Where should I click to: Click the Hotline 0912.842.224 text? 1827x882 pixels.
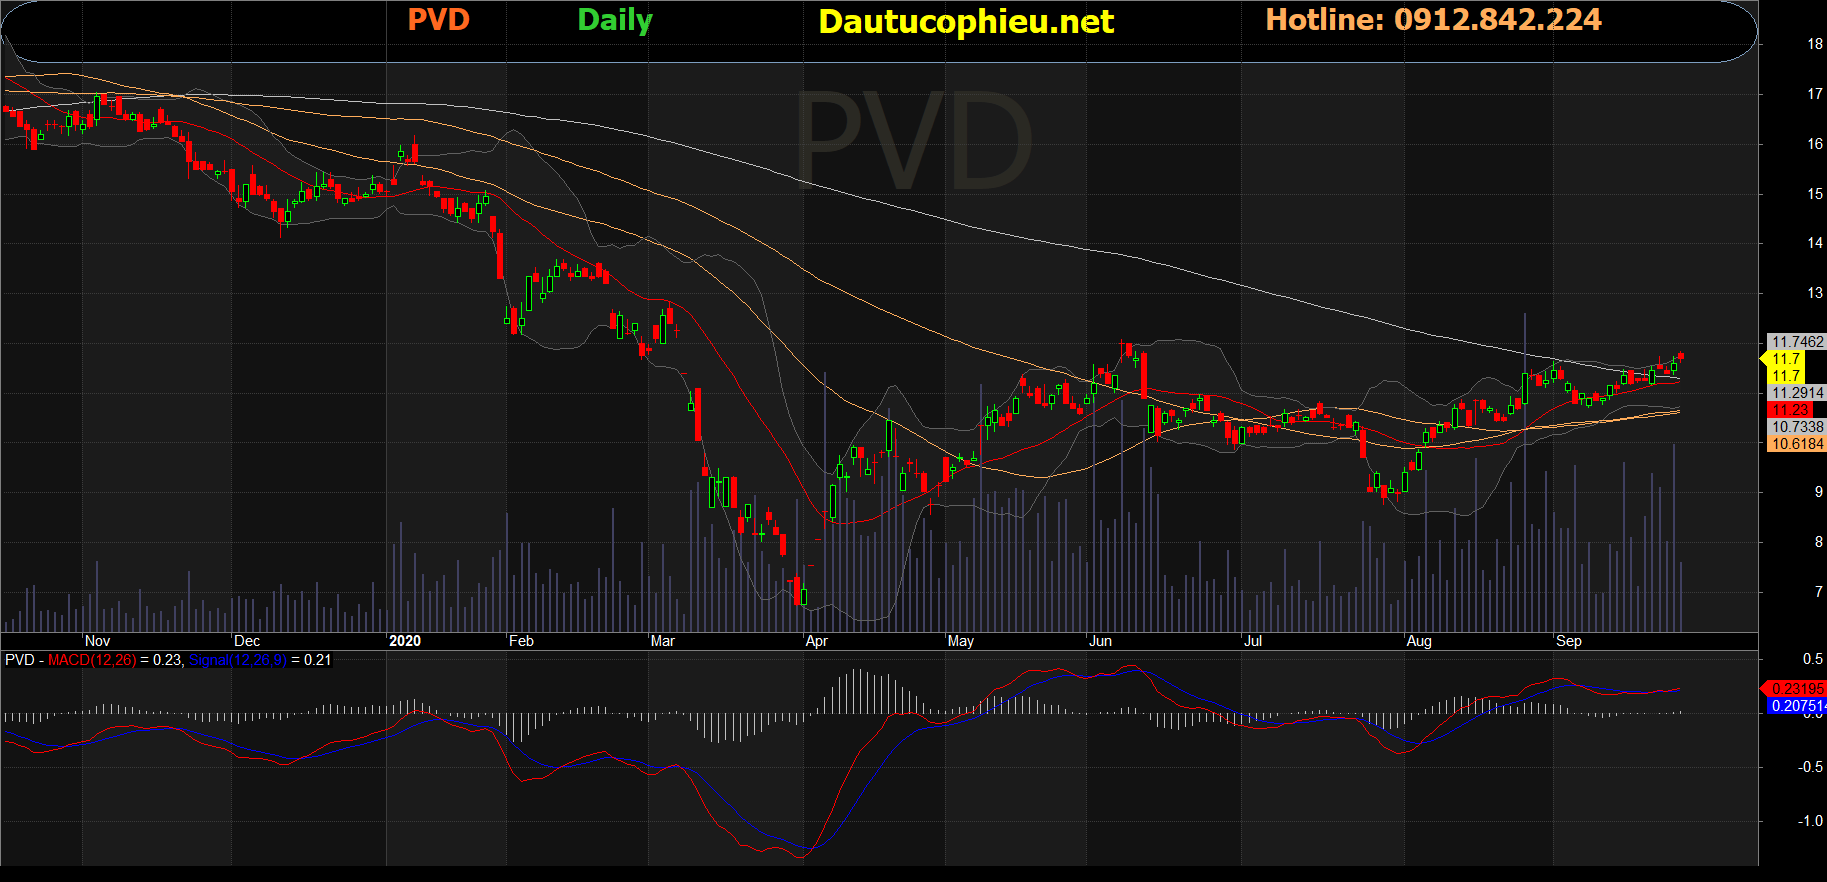click(1433, 20)
